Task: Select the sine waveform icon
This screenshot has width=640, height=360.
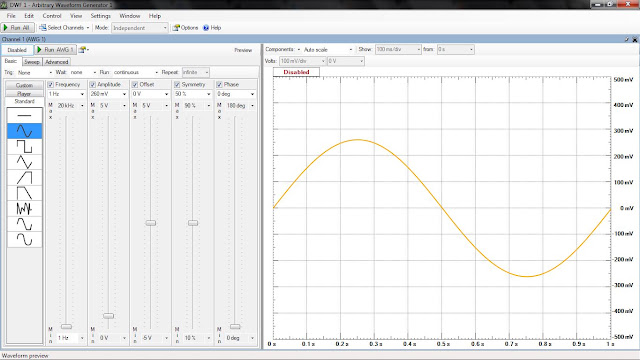Action: [24, 131]
